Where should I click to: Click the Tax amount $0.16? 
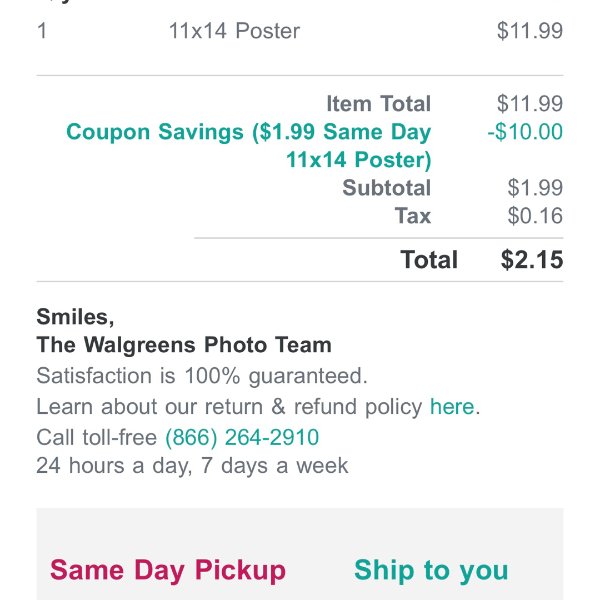[535, 216]
